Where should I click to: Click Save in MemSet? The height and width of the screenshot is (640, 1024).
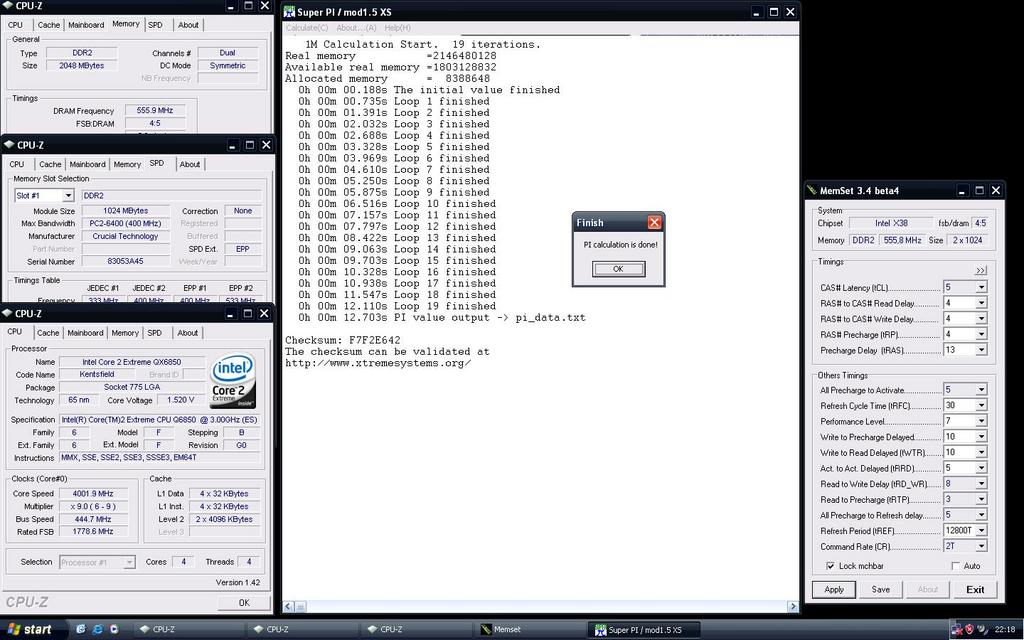point(881,589)
